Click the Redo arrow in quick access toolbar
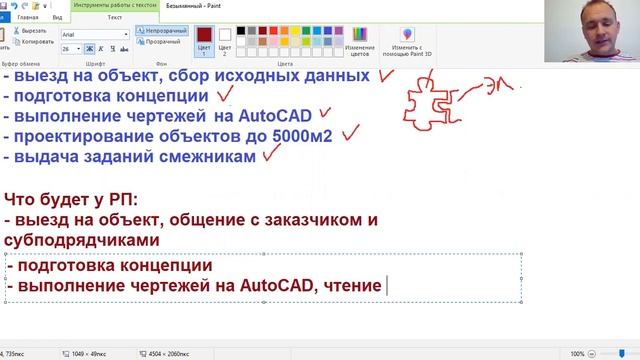 (x=24, y=6)
